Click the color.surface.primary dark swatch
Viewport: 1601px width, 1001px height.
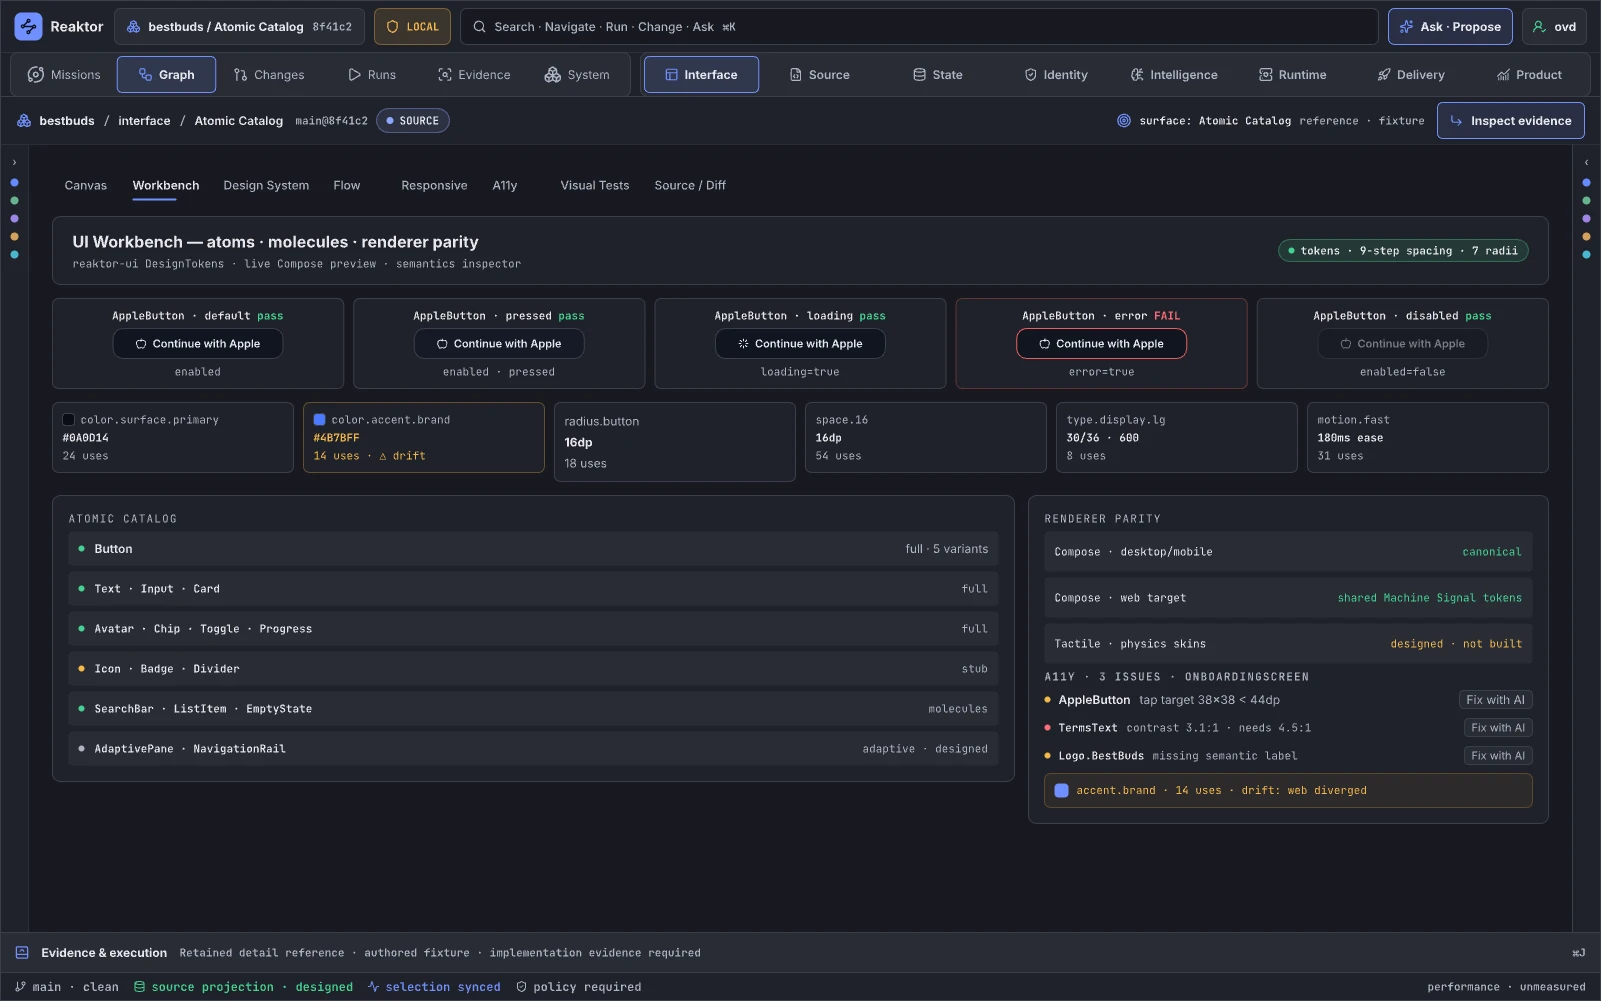click(x=68, y=420)
